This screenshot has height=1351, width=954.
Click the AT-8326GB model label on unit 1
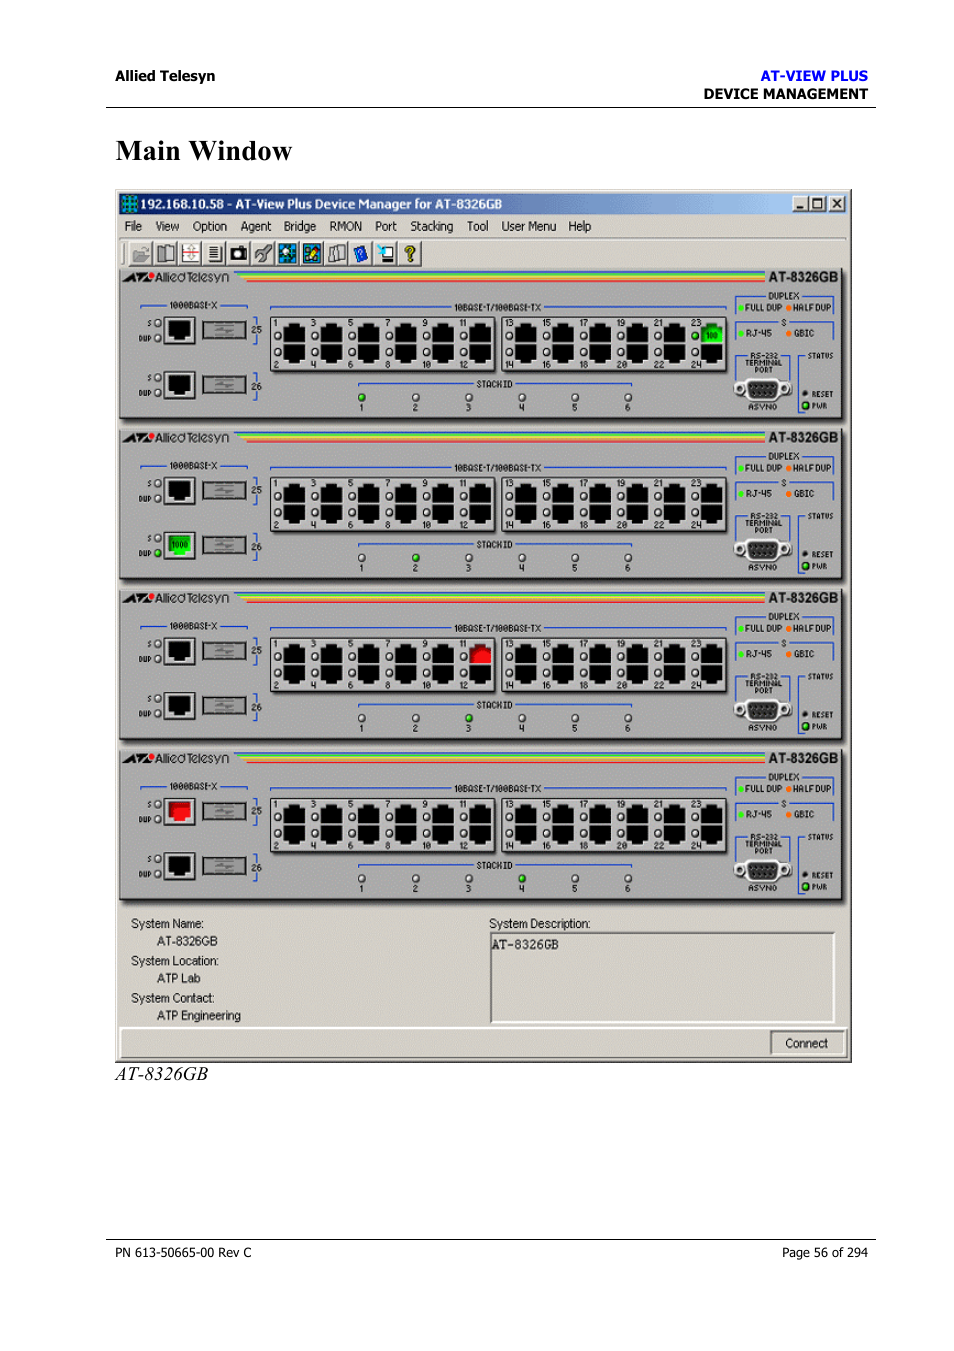(x=803, y=277)
